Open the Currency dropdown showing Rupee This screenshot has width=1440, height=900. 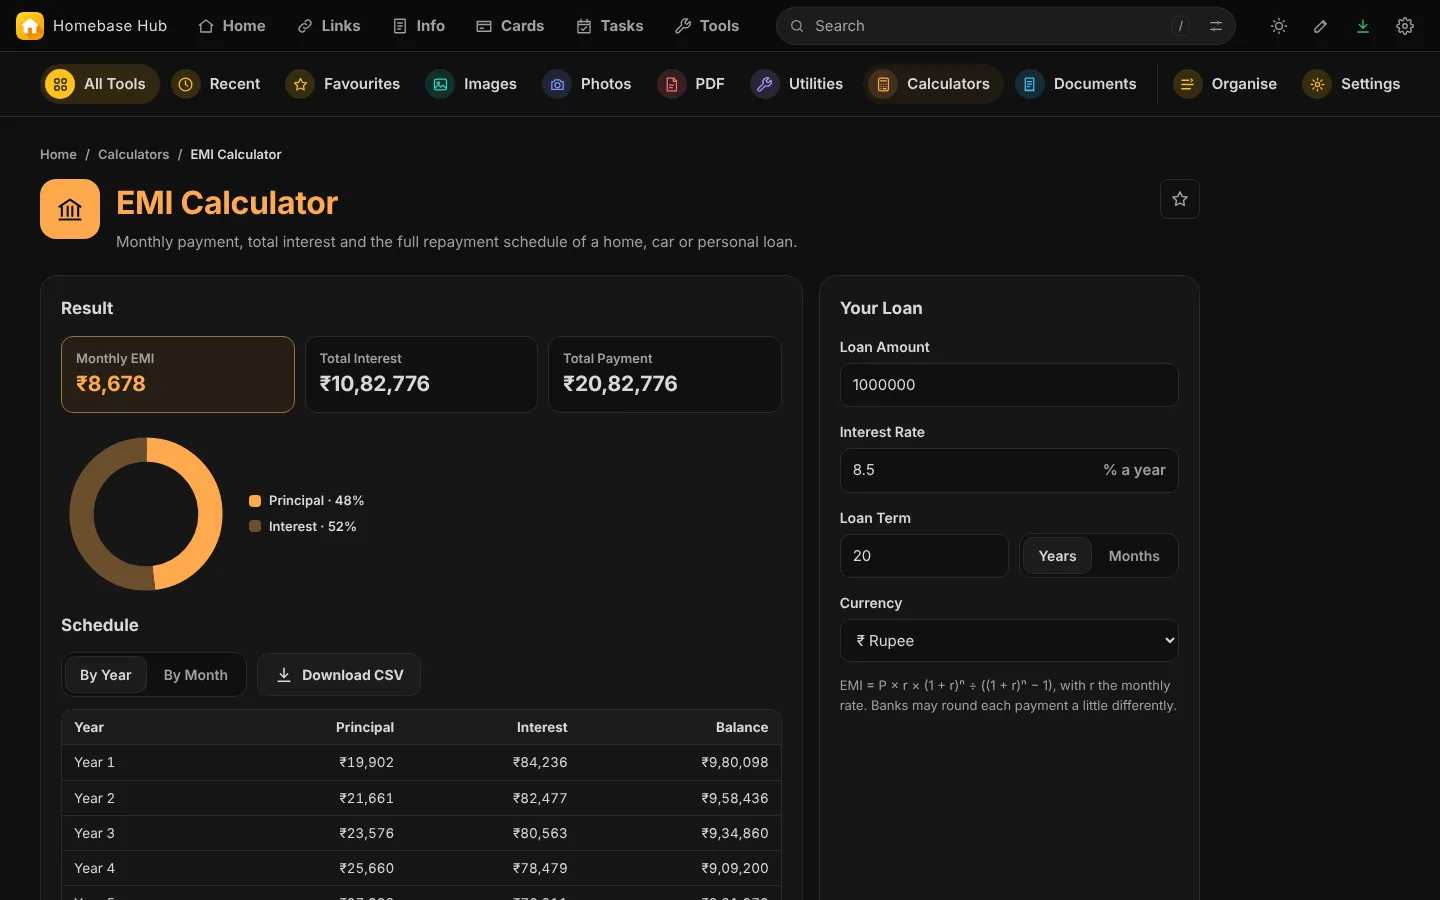(1009, 641)
